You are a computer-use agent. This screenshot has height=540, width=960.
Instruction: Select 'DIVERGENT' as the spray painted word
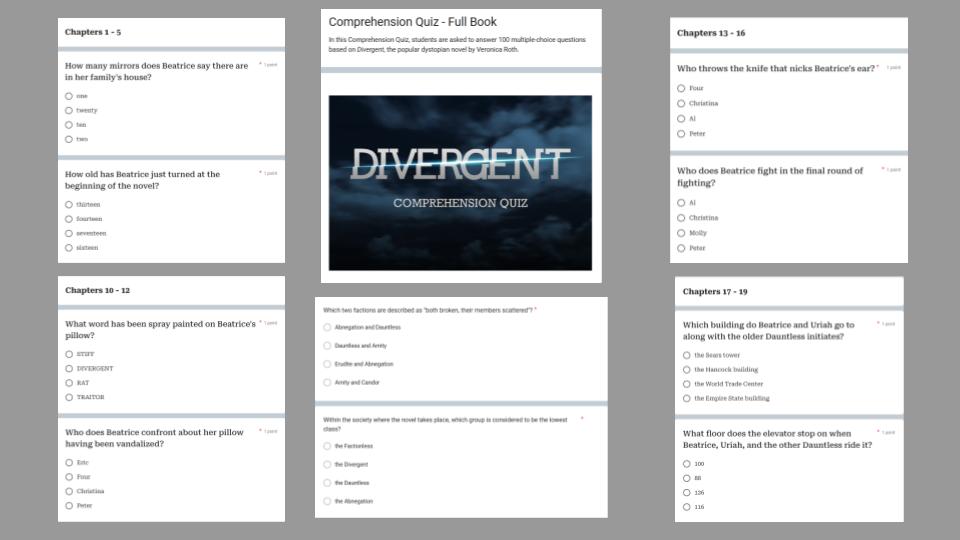[x=69, y=369]
